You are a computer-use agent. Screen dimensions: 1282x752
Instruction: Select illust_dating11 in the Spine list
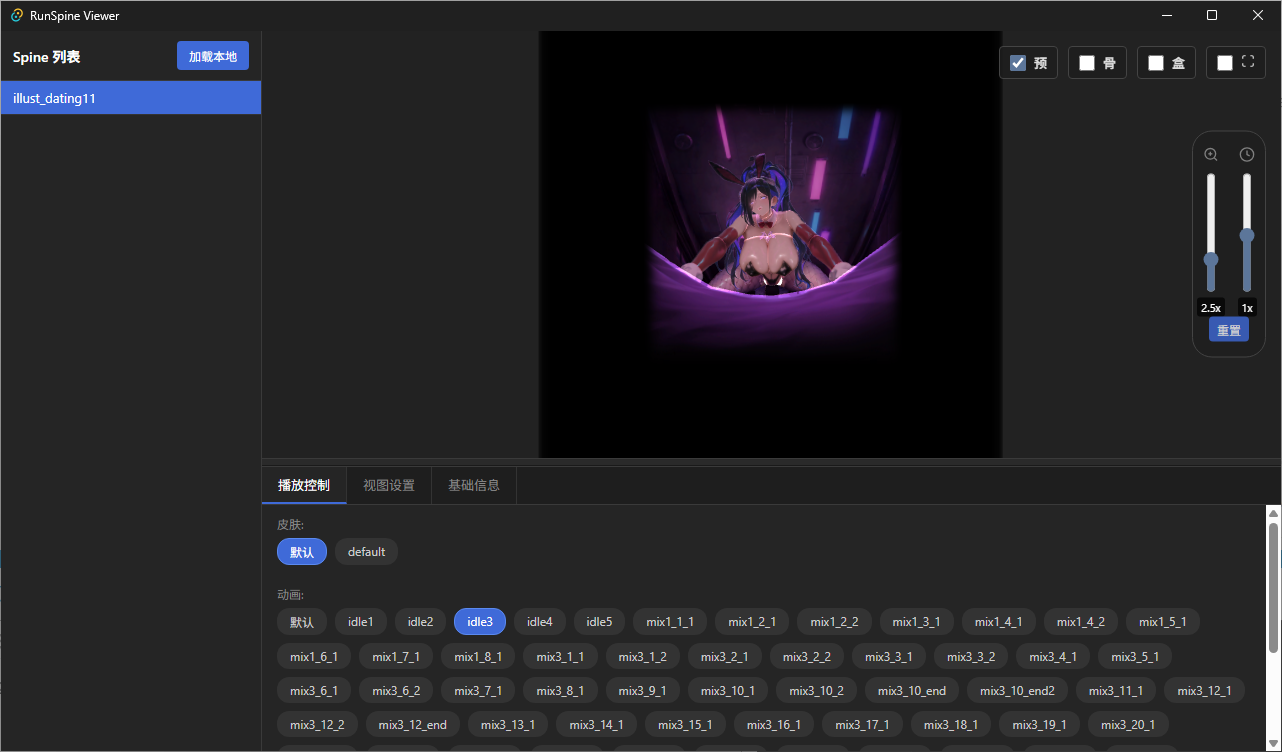131,98
